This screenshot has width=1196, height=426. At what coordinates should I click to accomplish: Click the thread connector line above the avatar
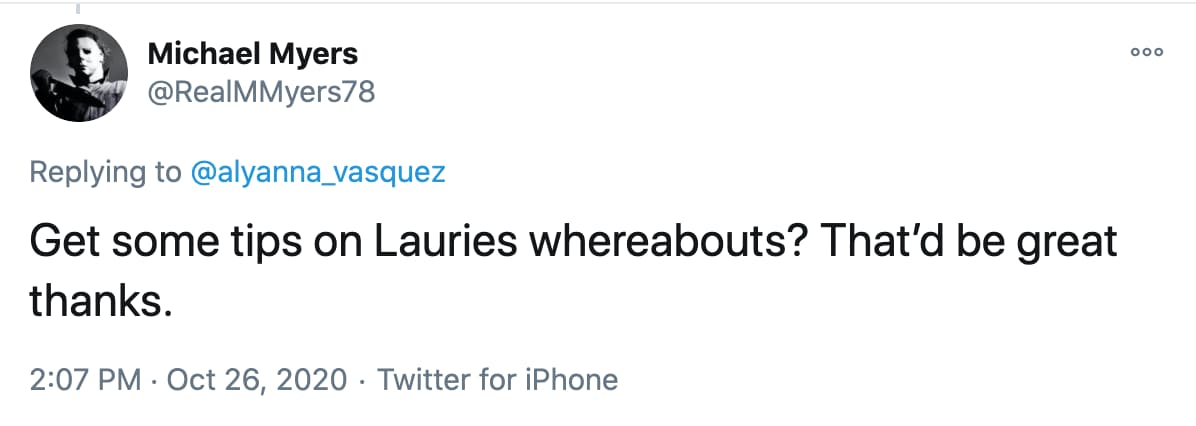coord(79,9)
